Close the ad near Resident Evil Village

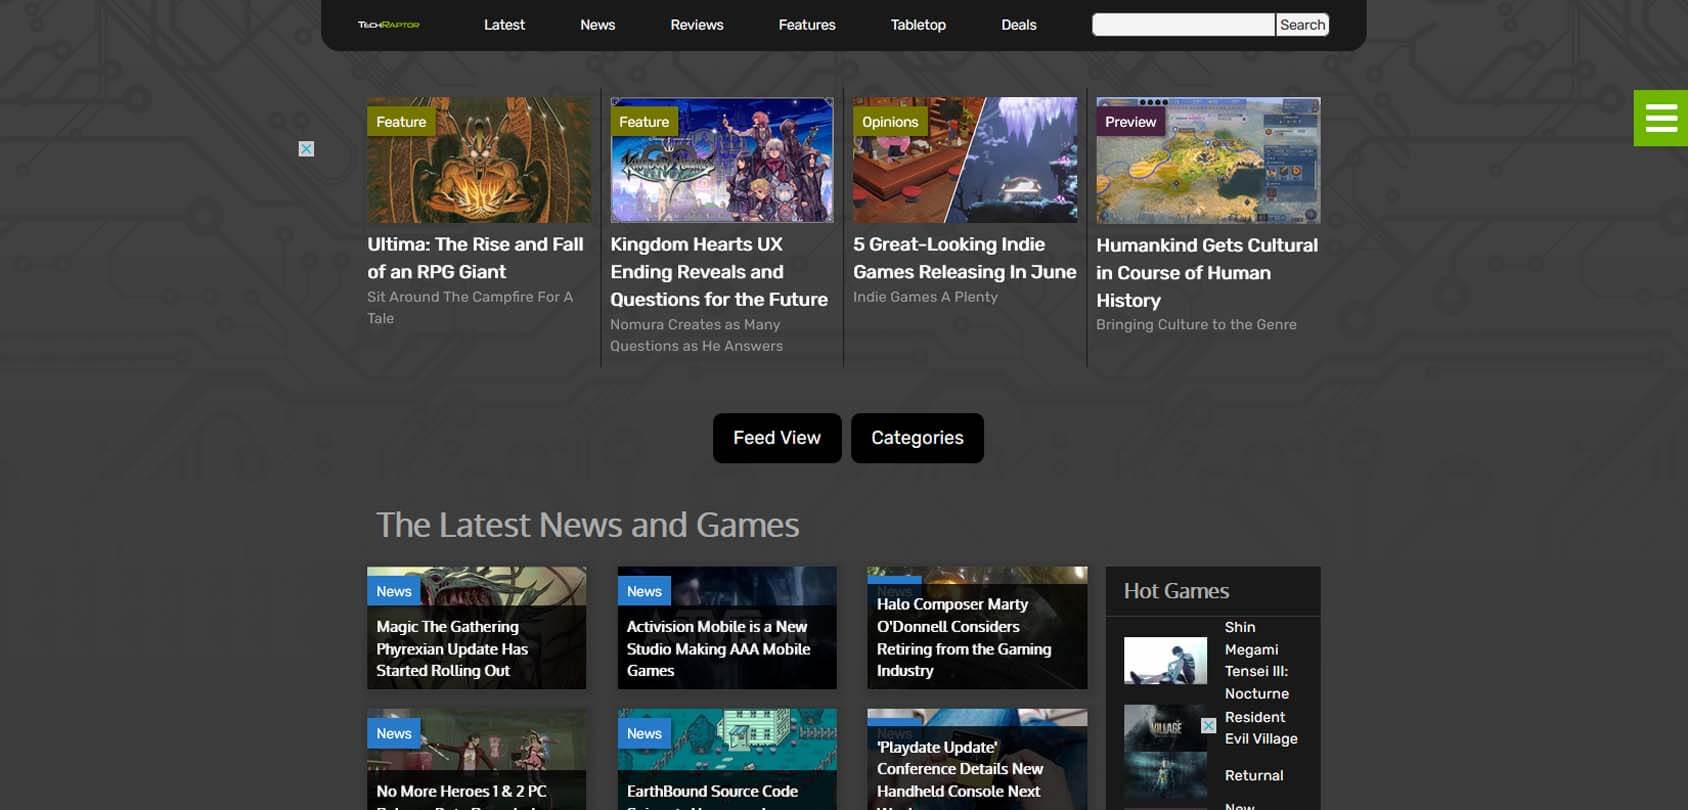(1208, 726)
